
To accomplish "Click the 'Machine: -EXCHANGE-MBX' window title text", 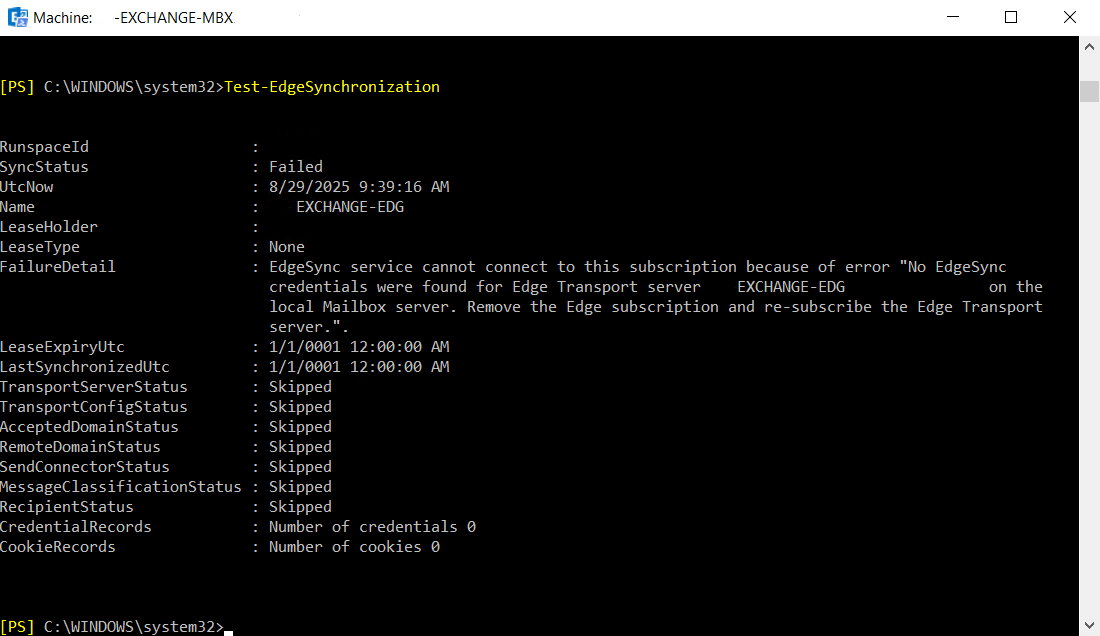I will click(x=133, y=18).
